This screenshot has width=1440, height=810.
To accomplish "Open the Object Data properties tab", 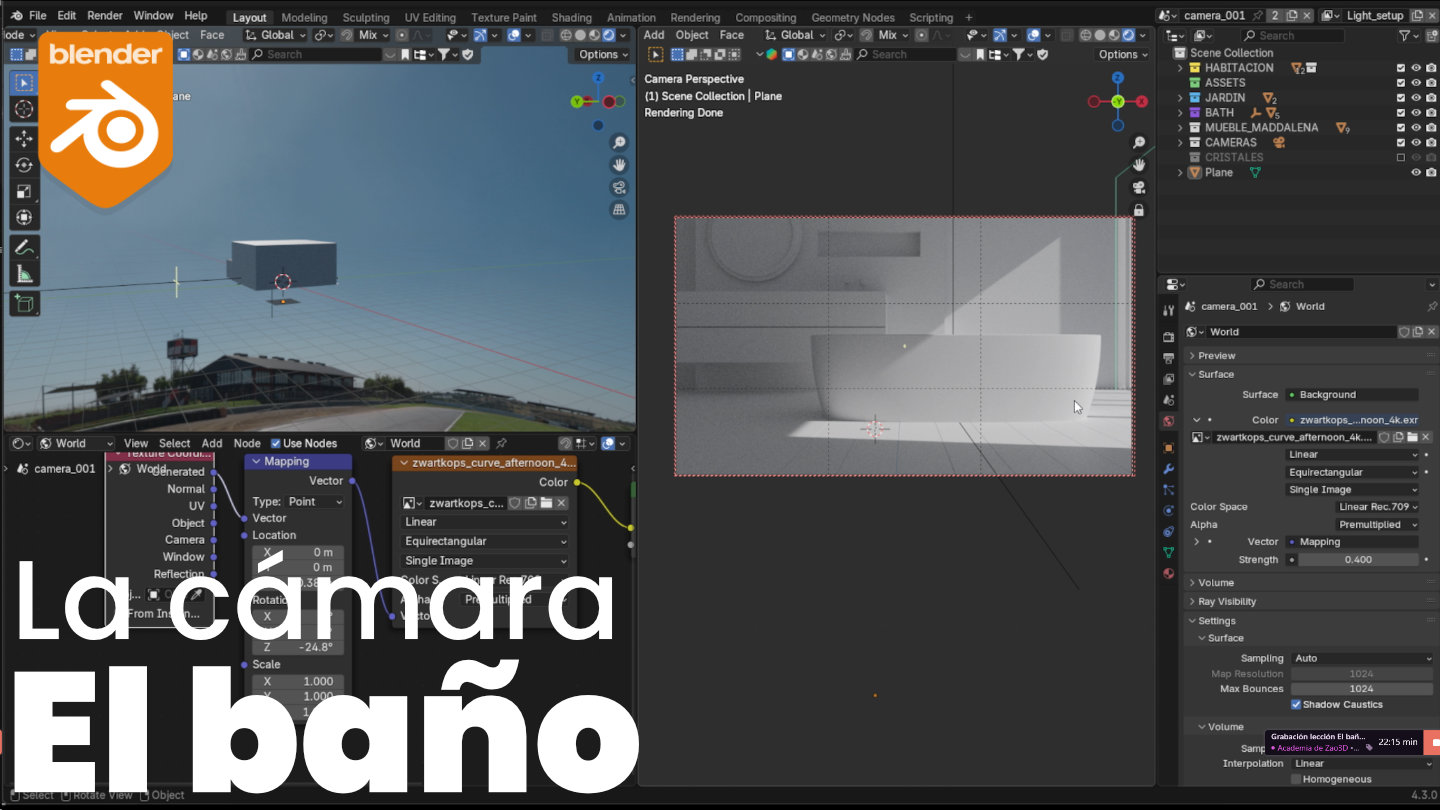I will tap(1168, 552).
